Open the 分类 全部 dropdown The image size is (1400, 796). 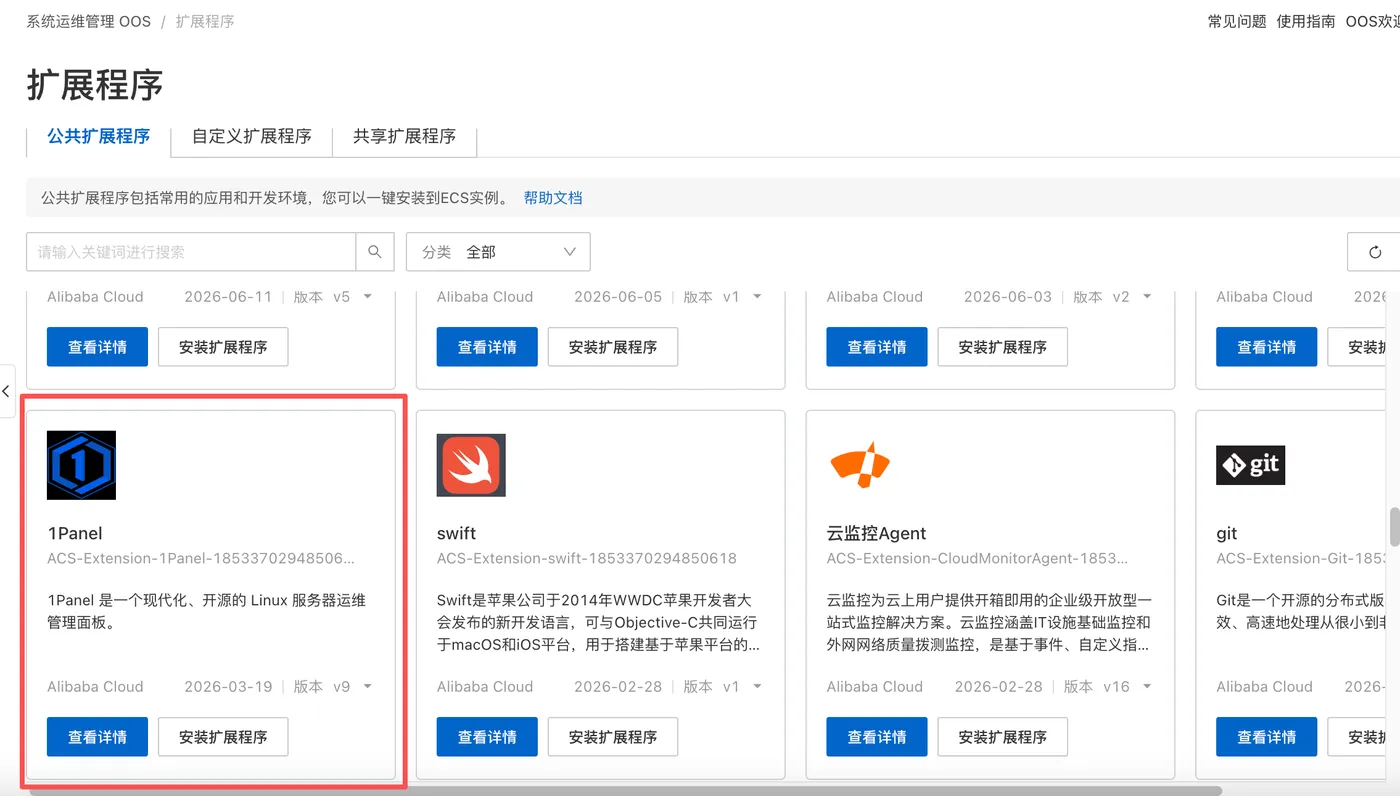[x=498, y=252]
